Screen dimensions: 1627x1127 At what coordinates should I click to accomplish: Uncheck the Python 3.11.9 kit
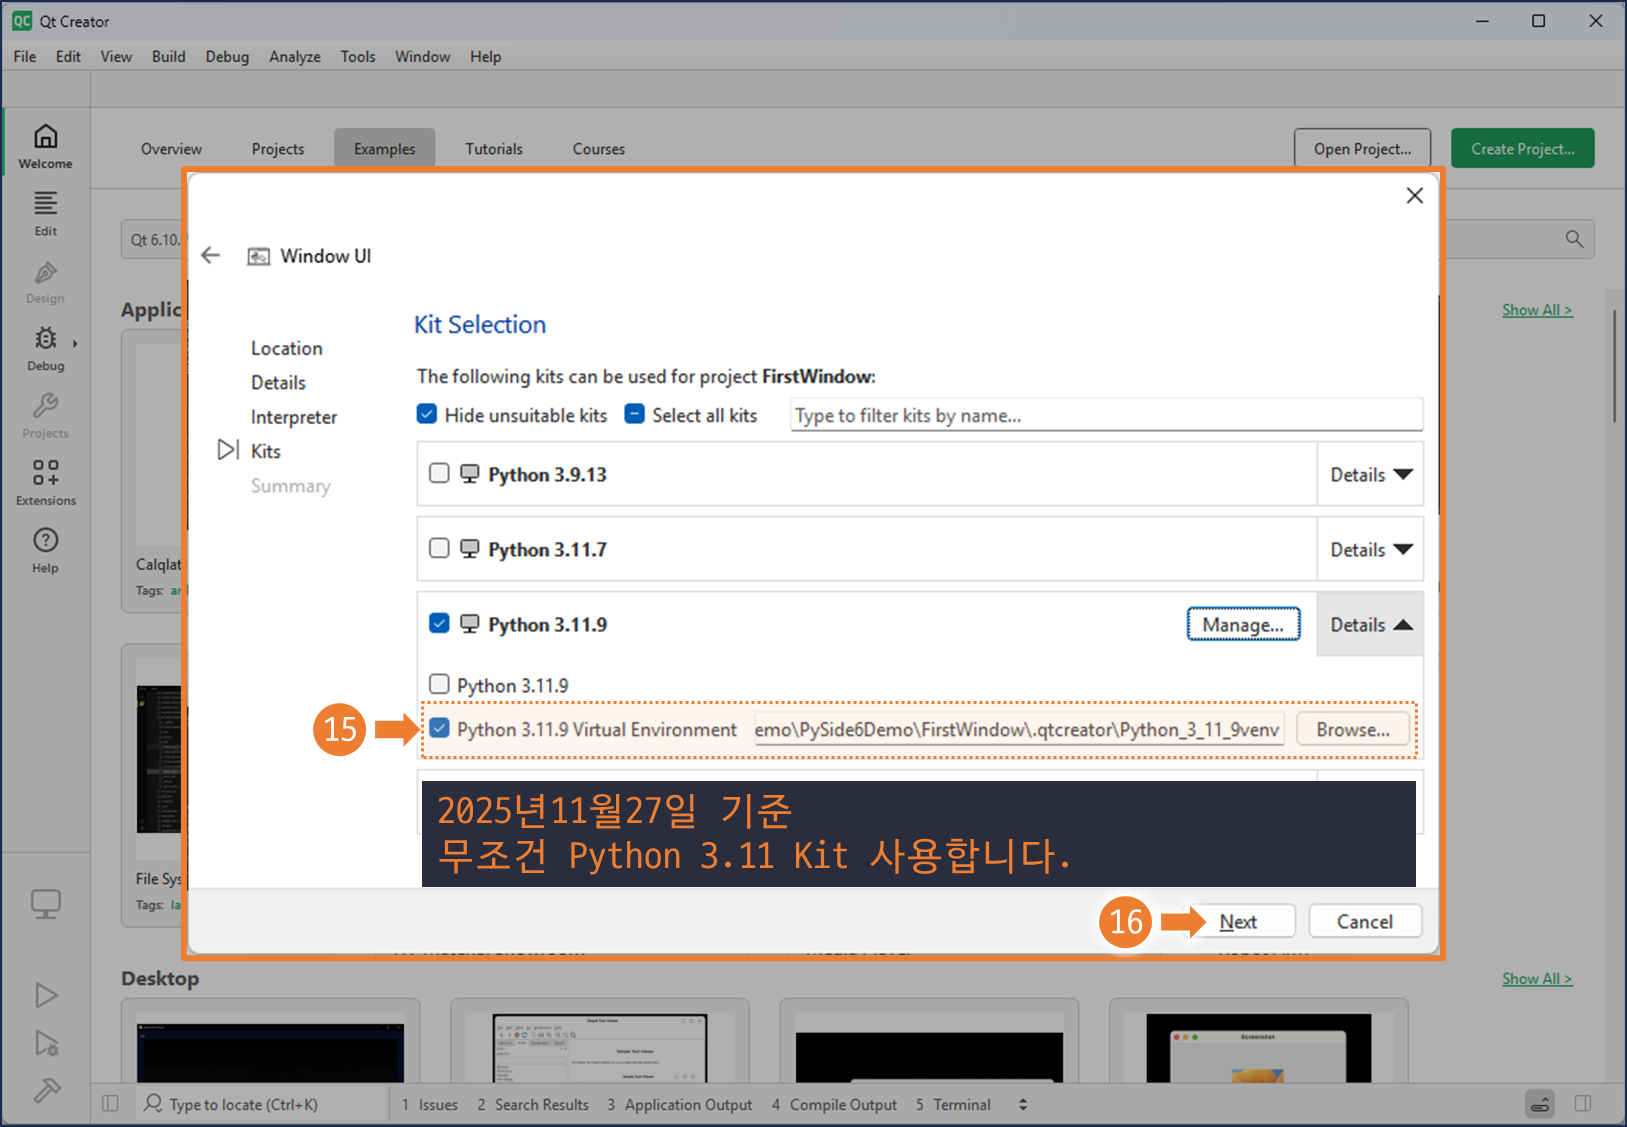coord(439,623)
